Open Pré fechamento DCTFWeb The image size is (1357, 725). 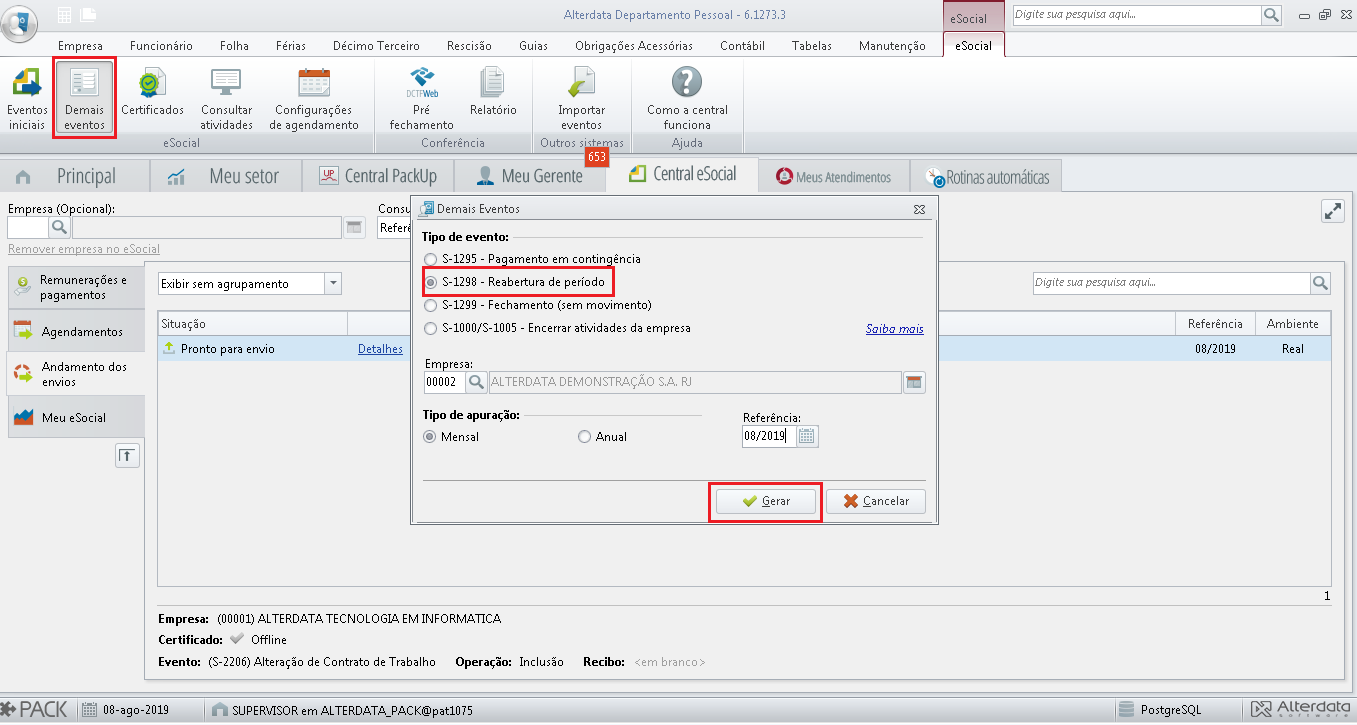(422, 98)
